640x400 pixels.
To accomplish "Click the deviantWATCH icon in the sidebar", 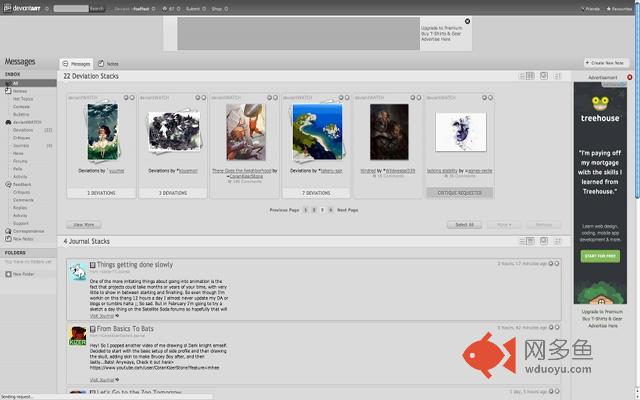I will [x=8, y=122].
